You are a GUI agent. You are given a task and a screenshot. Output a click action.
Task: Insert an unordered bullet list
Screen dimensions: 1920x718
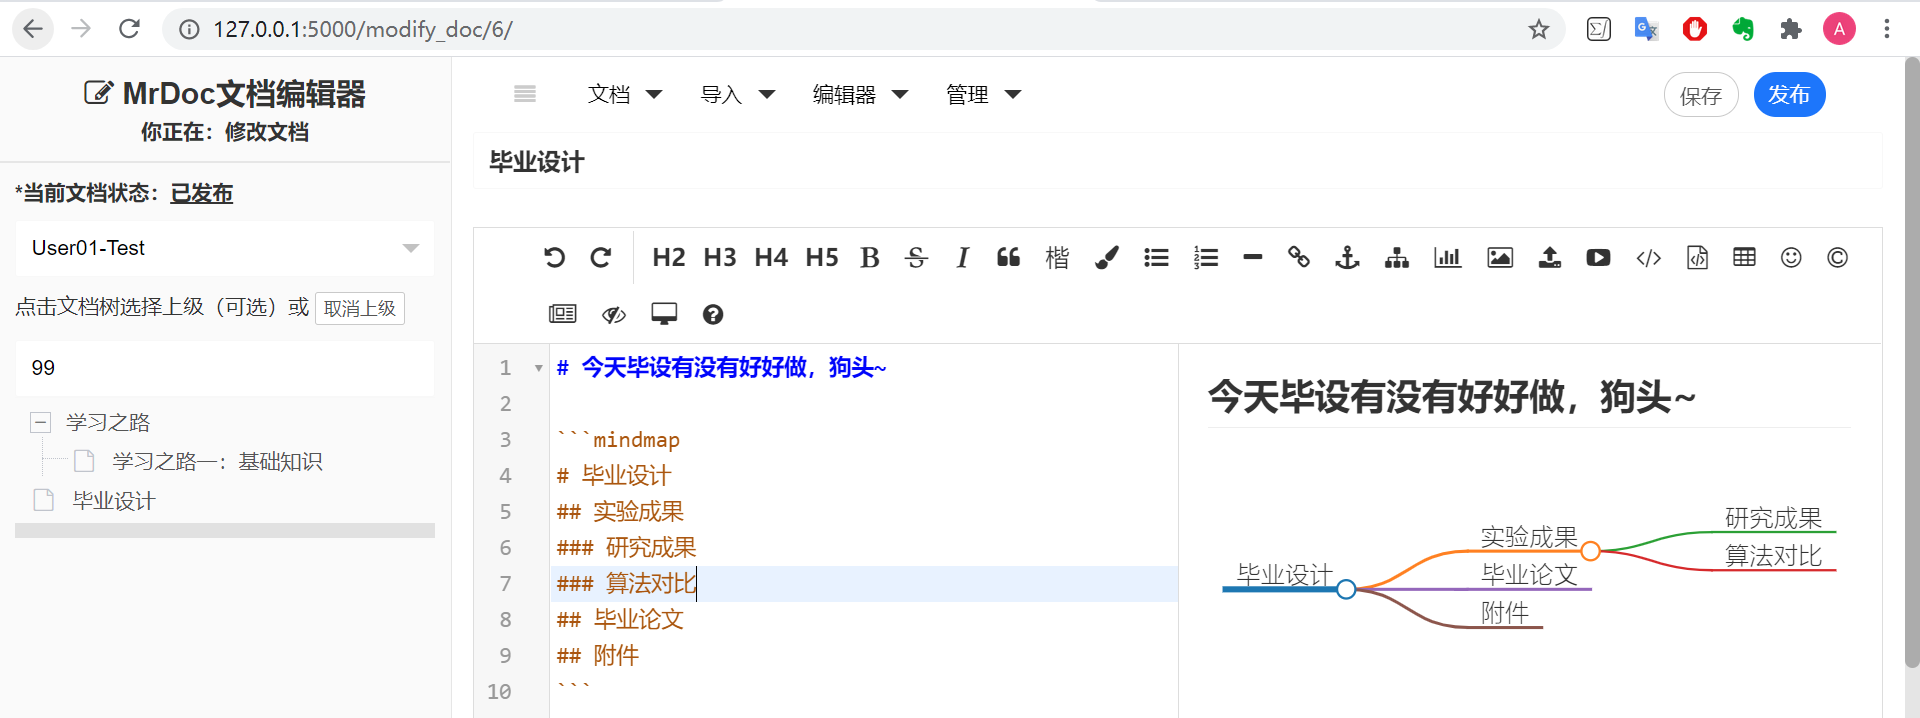1156,257
